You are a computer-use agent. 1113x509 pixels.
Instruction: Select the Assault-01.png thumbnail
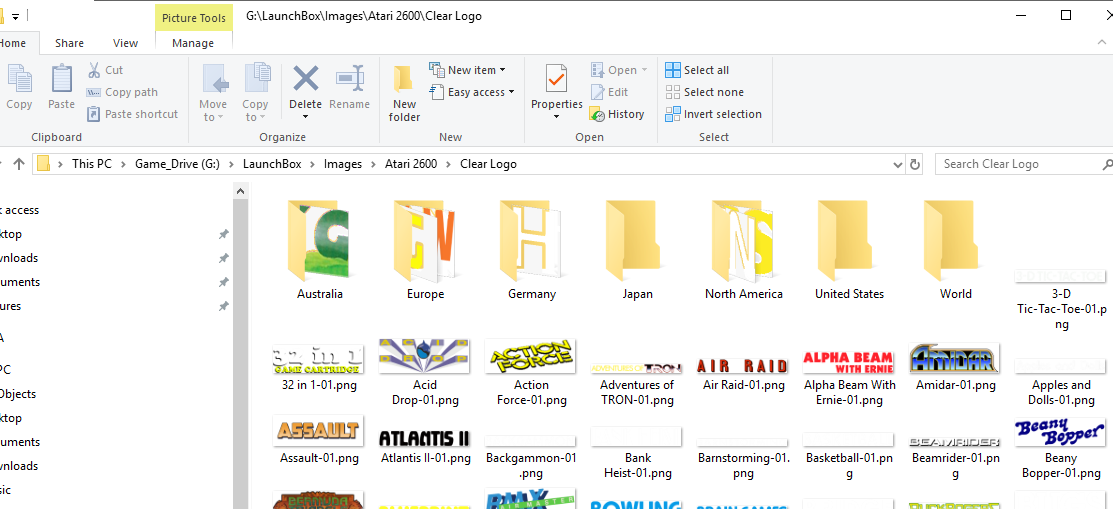[319, 431]
